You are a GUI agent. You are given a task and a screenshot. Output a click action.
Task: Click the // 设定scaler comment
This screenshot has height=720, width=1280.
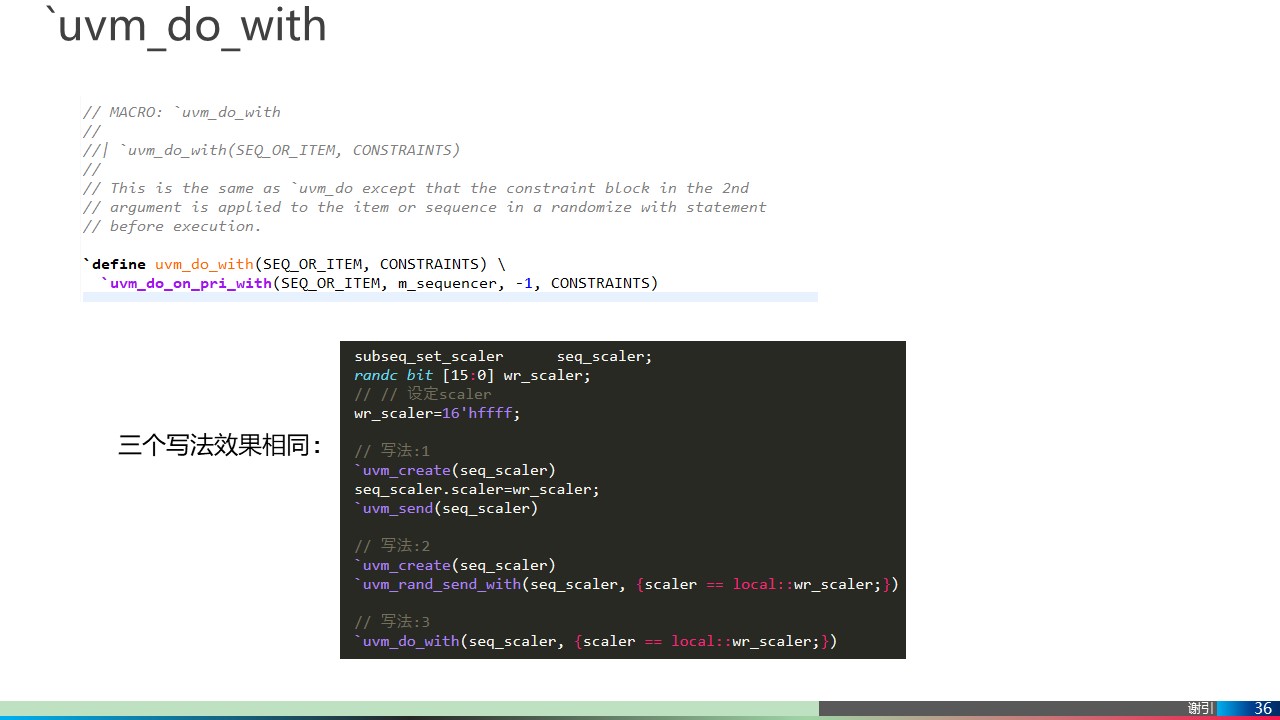[422, 394]
